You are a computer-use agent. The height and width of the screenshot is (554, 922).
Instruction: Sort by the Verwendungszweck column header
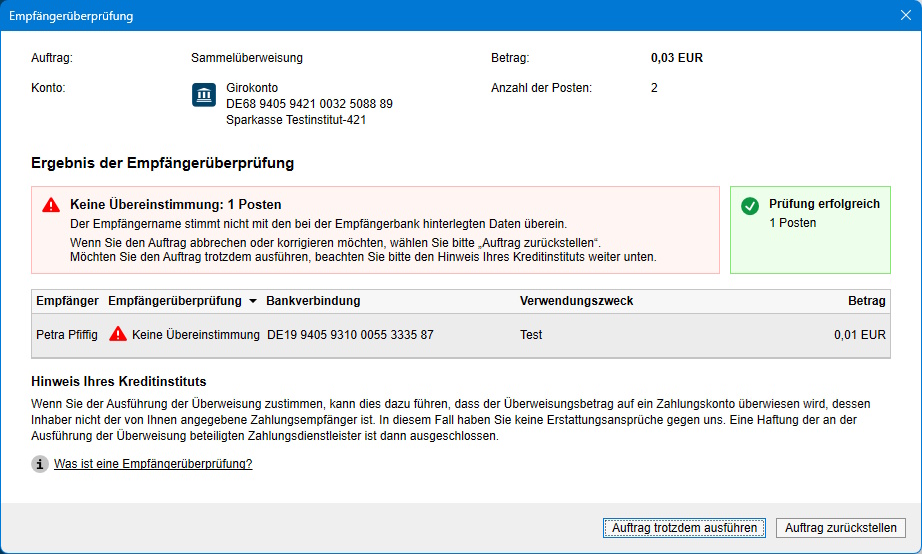pyautogui.click(x=576, y=301)
